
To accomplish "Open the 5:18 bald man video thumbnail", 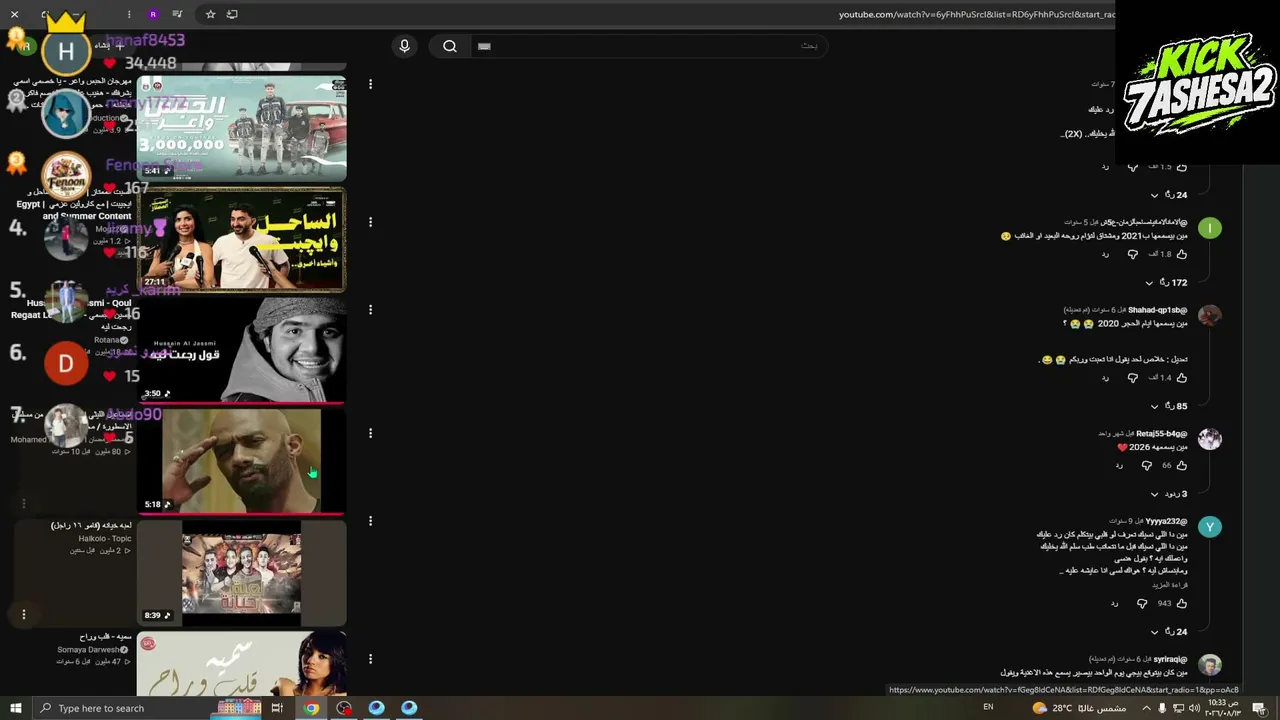I will [241, 461].
